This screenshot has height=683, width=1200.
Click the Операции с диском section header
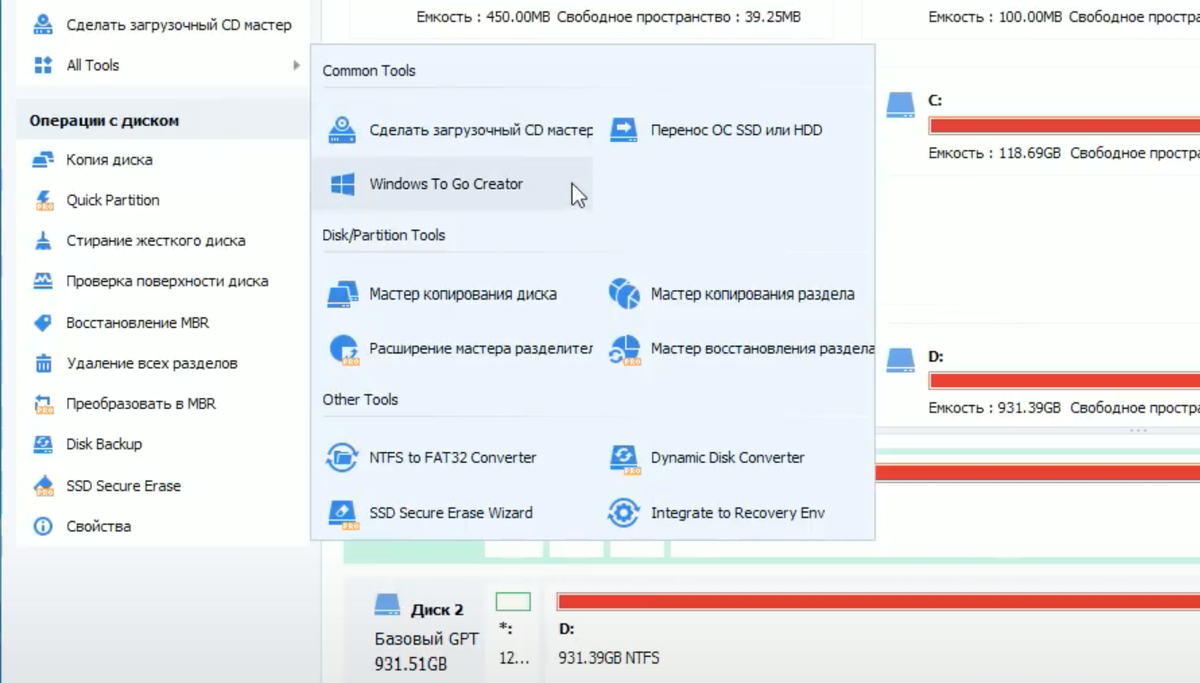coord(104,121)
